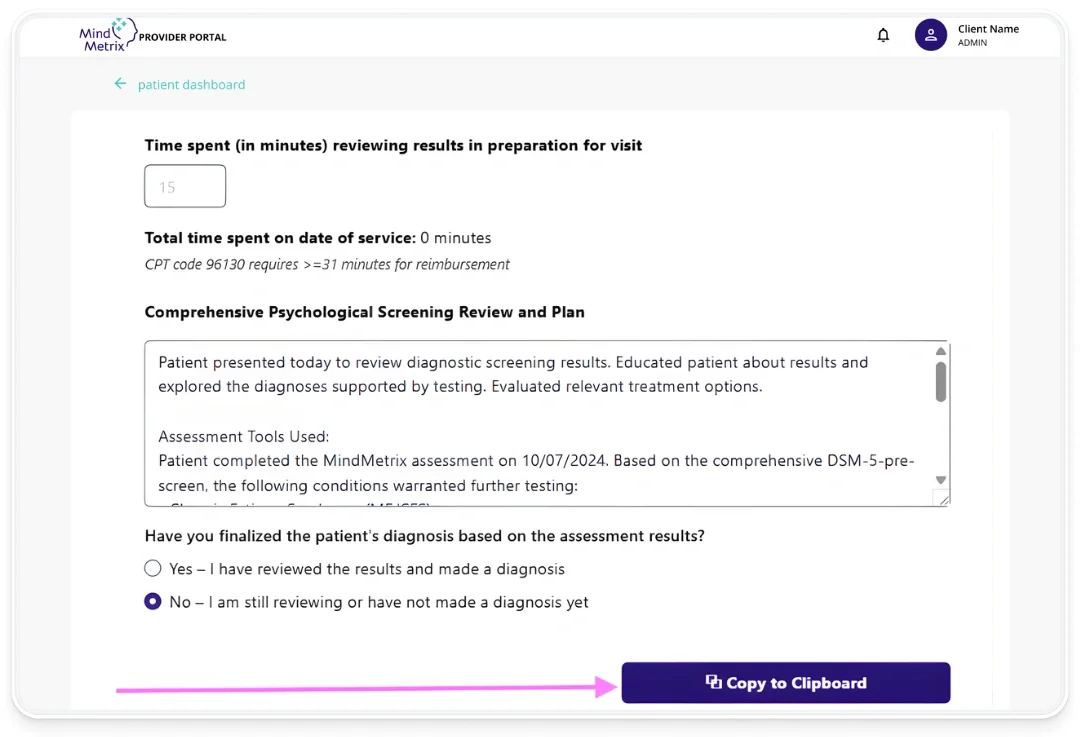
Task: Go back via the patient dashboard link
Action: (x=191, y=85)
